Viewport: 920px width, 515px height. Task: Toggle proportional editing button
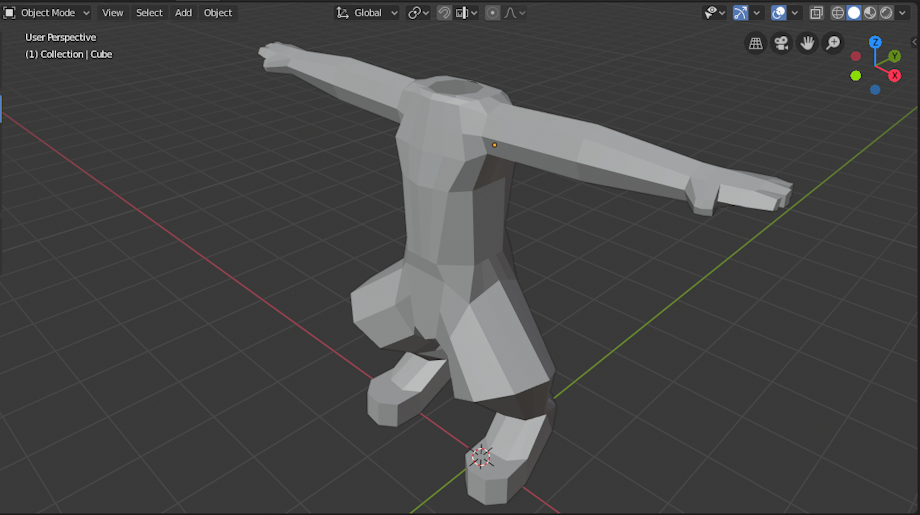[x=492, y=12]
